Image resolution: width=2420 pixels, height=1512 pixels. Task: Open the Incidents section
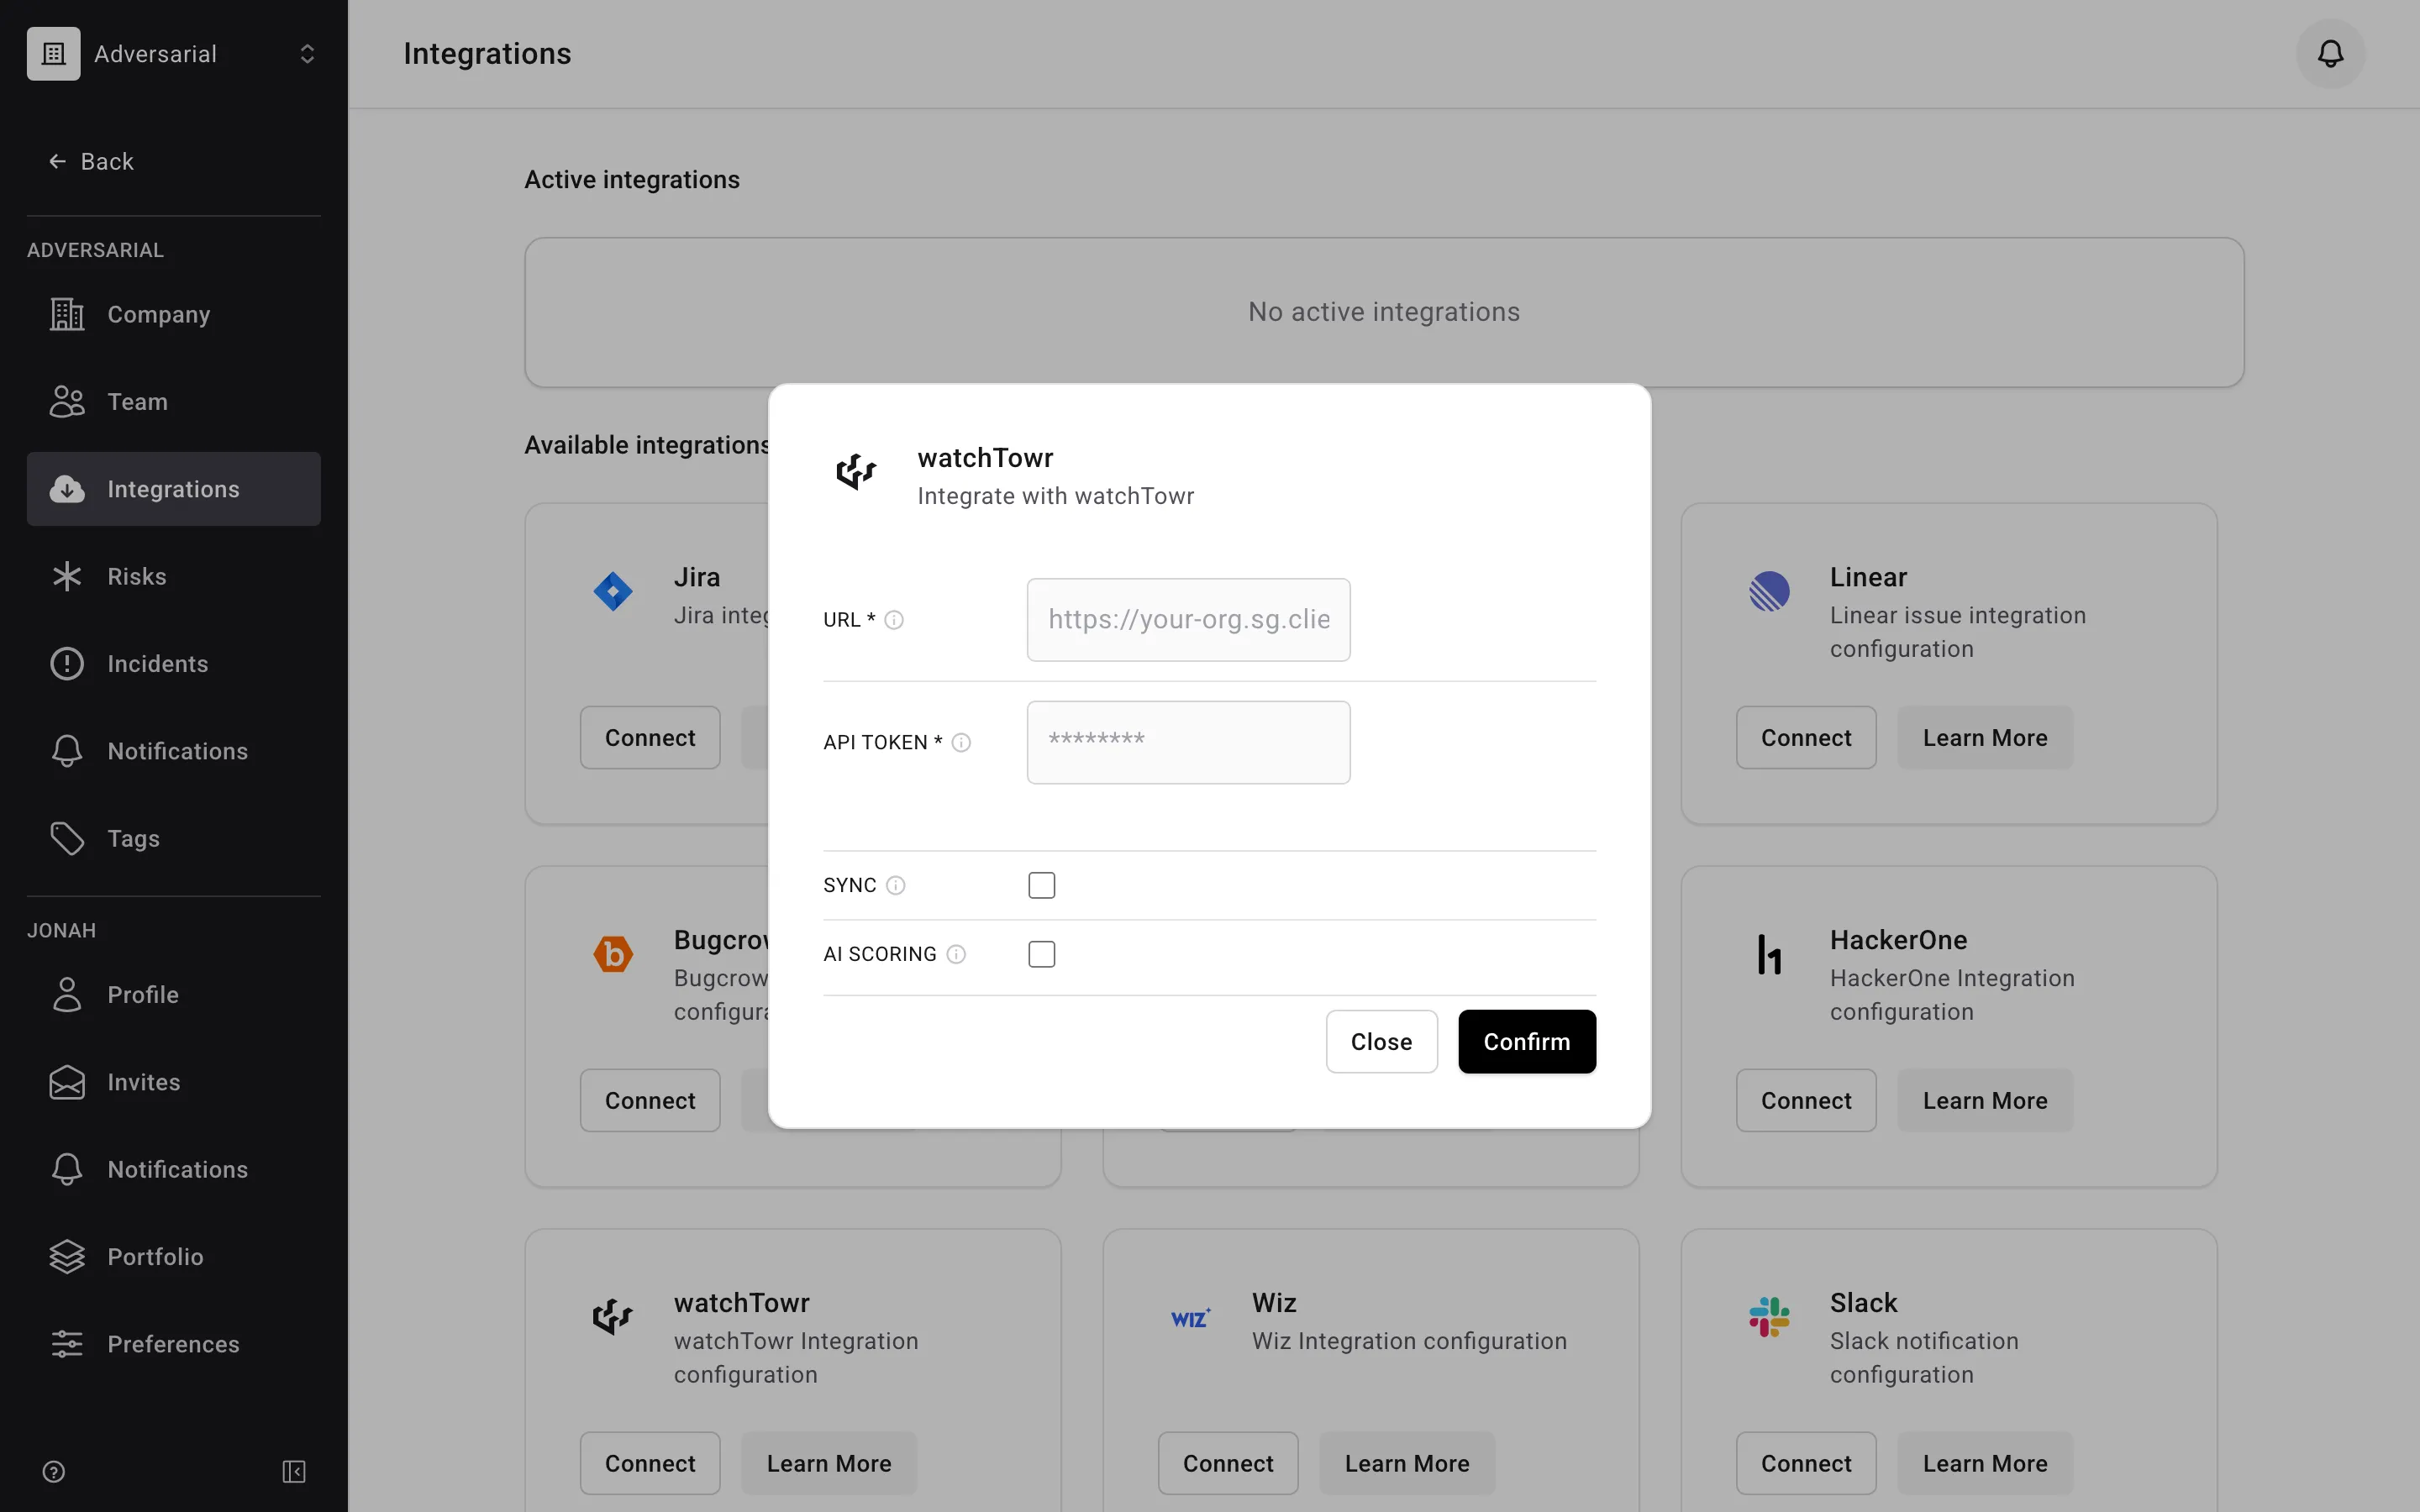[174, 664]
